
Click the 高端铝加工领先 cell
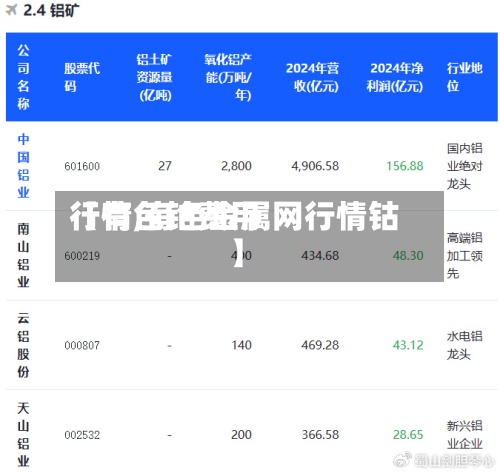click(x=465, y=256)
